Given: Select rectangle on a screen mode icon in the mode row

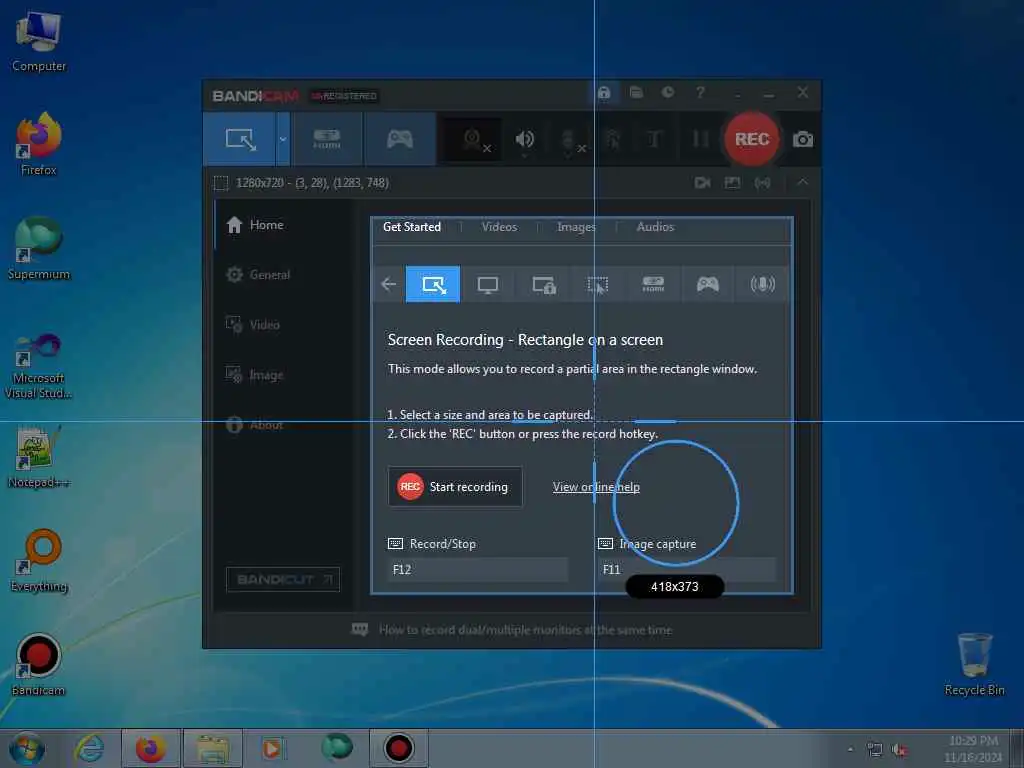Looking at the screenshot, I should 433,284.
